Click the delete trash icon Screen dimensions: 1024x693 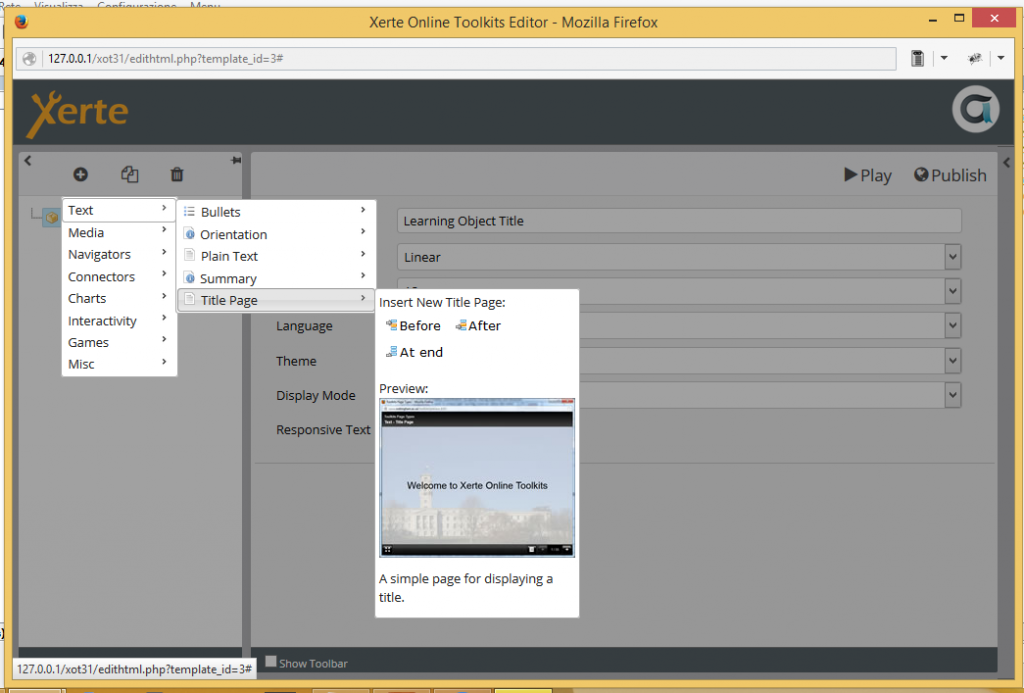pos(177,174)
